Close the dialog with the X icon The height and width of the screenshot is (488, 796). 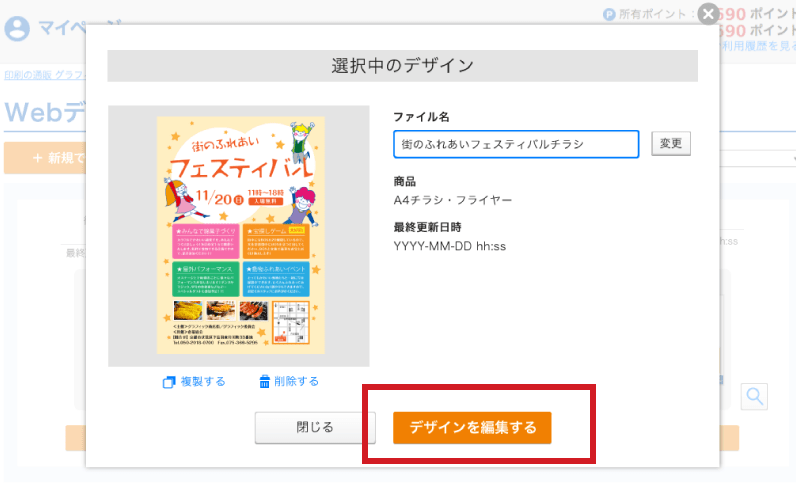[x=708, y=14]
